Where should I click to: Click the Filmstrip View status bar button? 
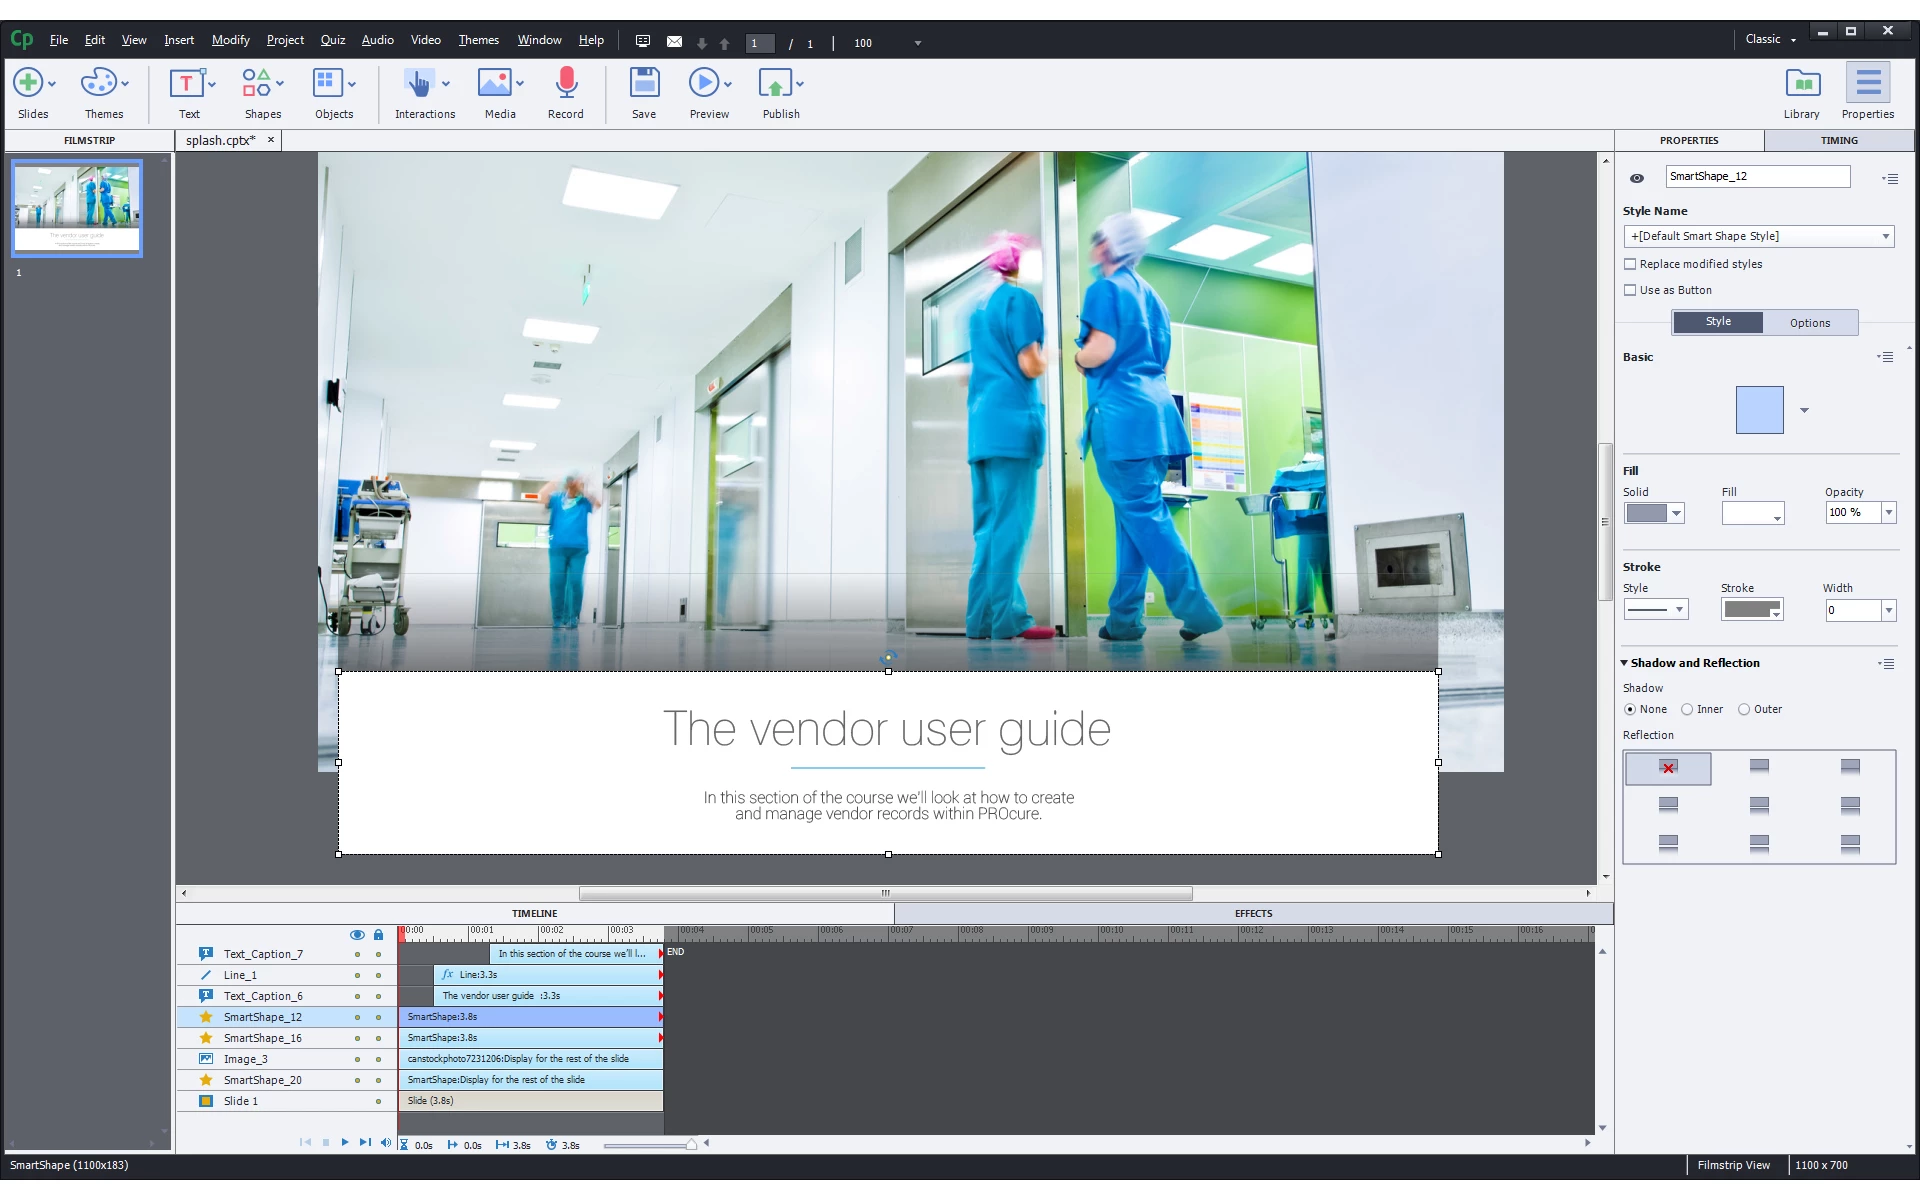[x=1734, y=1165]
